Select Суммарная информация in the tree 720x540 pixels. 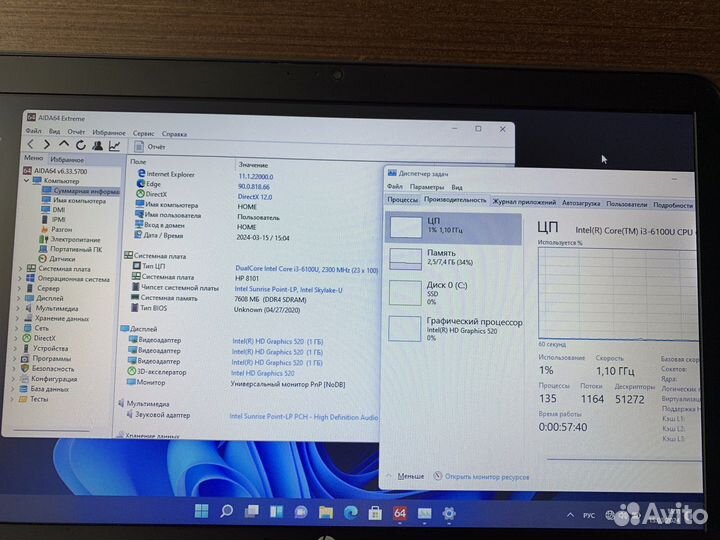(80, 191)
